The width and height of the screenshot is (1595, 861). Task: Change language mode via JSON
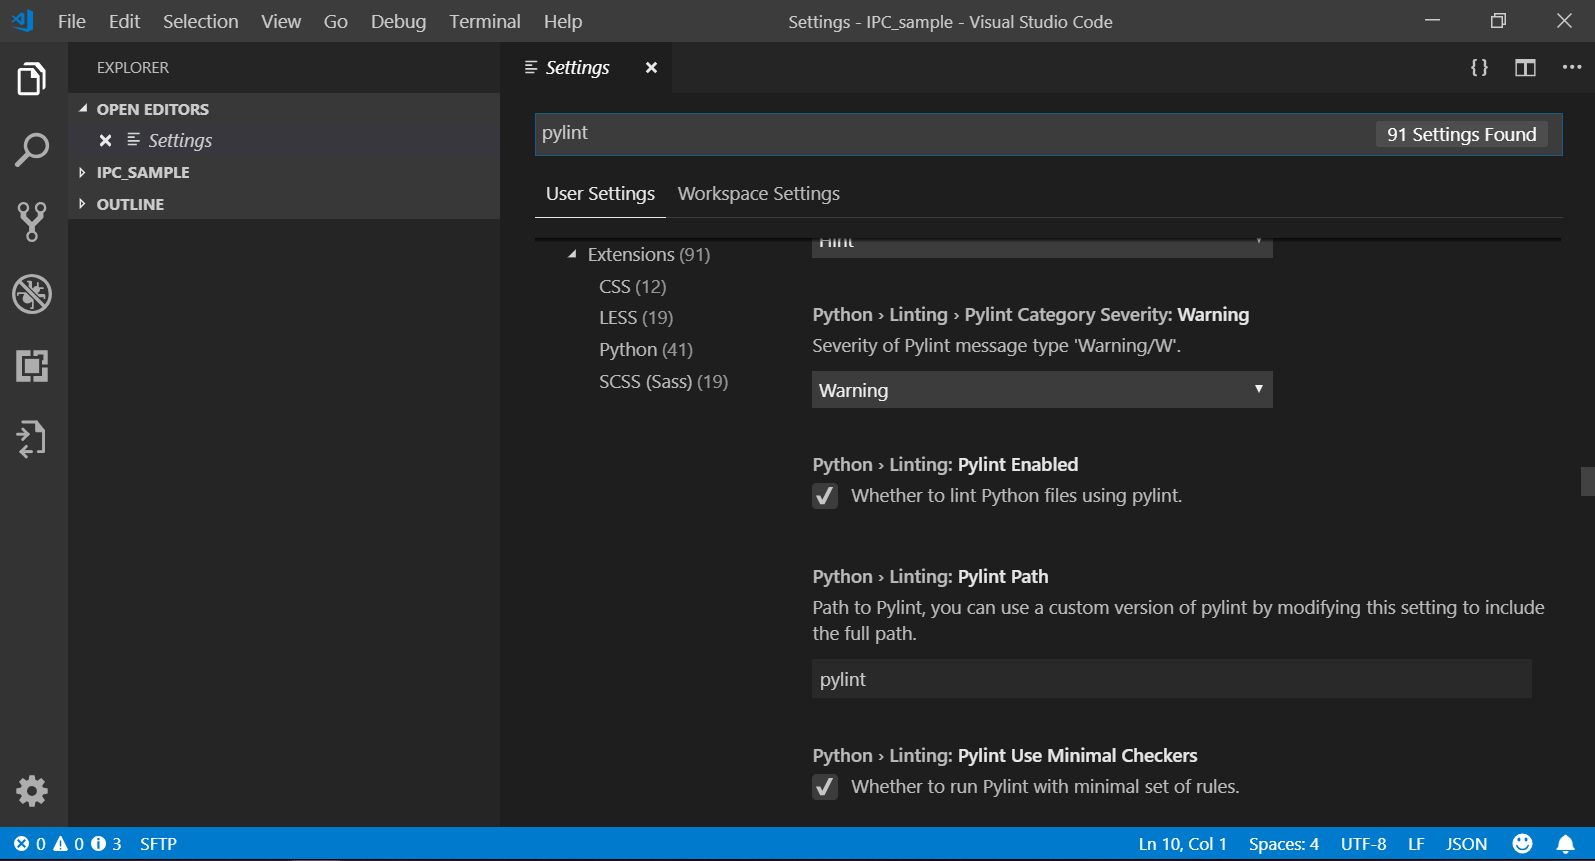click(x=1467, y=844)
